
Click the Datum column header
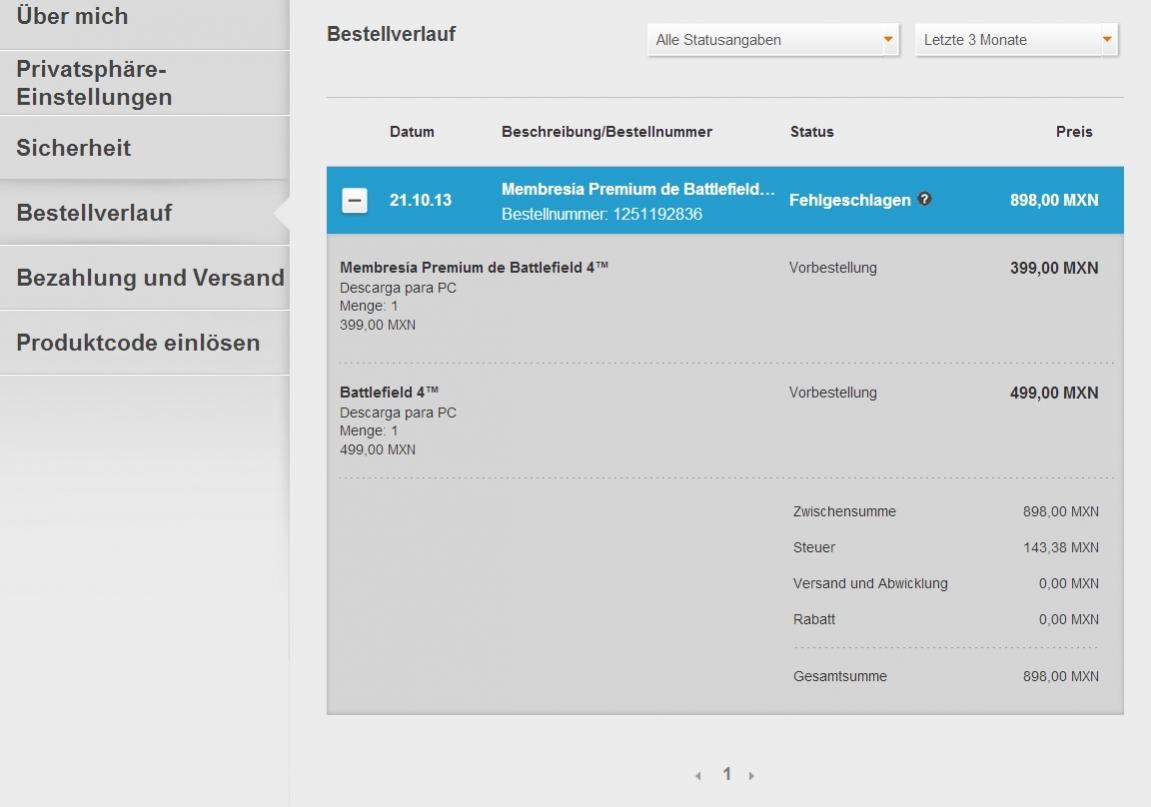coord(412,132)
